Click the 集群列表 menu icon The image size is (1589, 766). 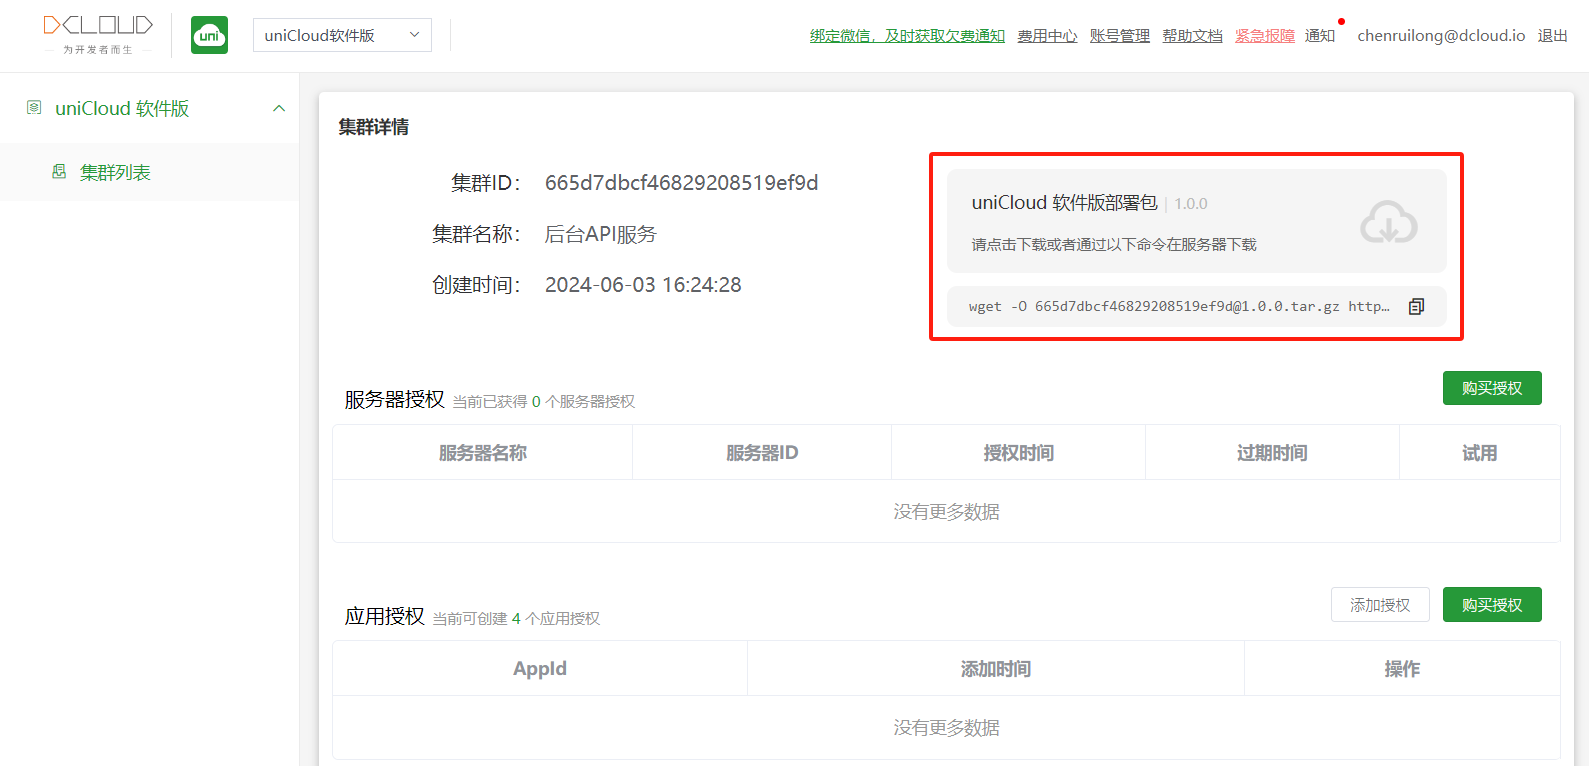(59, 172)
